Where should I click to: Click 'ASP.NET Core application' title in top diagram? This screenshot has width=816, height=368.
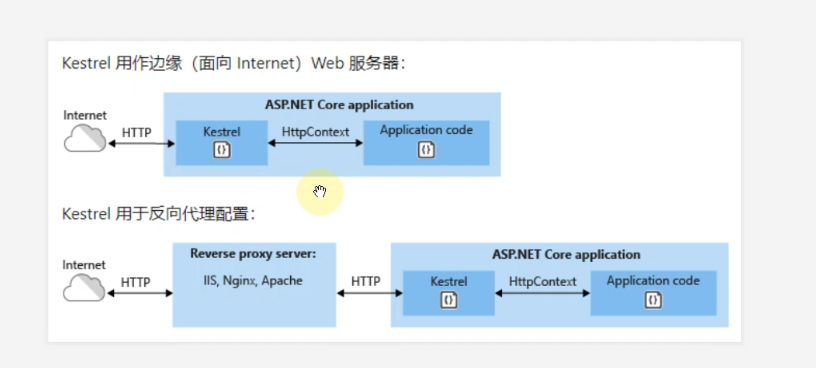point(339,105)
